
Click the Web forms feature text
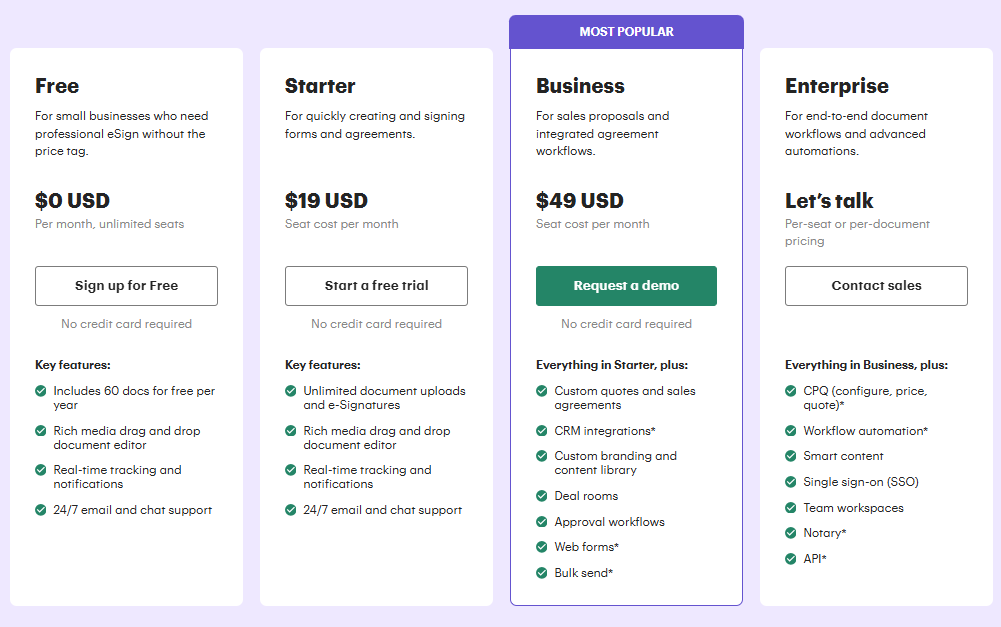pyautogui.click(x=586, y=547)
